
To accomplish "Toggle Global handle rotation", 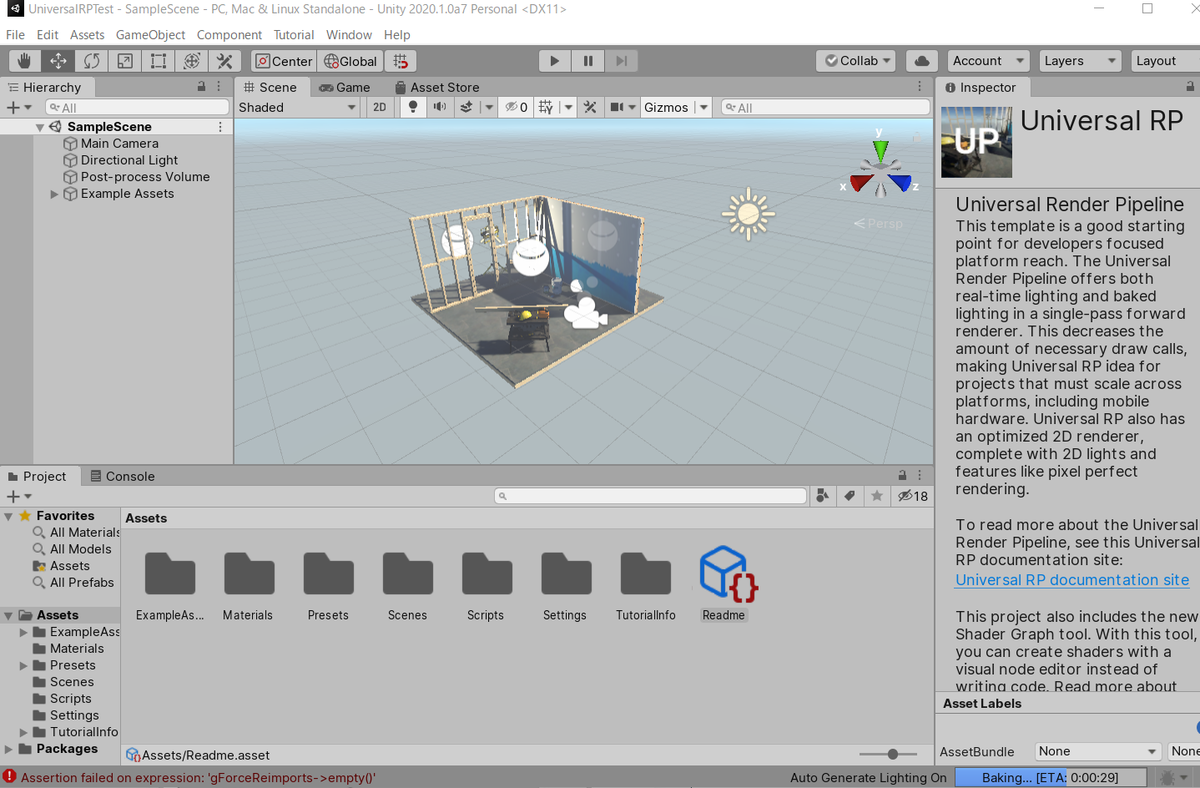I will 351,61.
